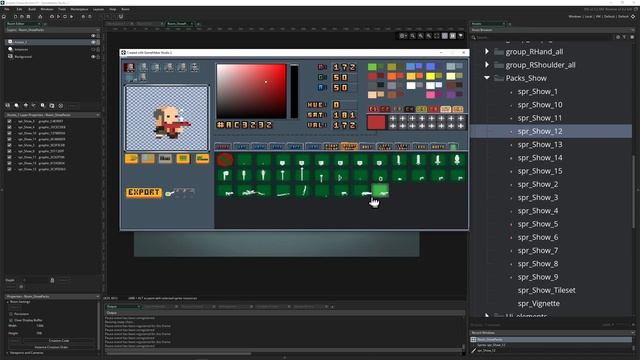Click the HUE value field showing 0
Image resolution: width=640 pixels, height=360 pixels.
coord(344,105)
